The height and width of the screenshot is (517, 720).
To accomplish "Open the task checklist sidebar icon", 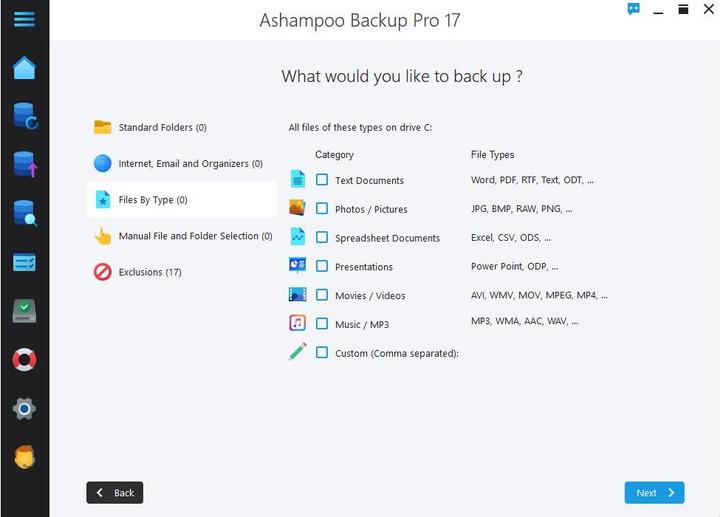I will click(x=24, y=262).
